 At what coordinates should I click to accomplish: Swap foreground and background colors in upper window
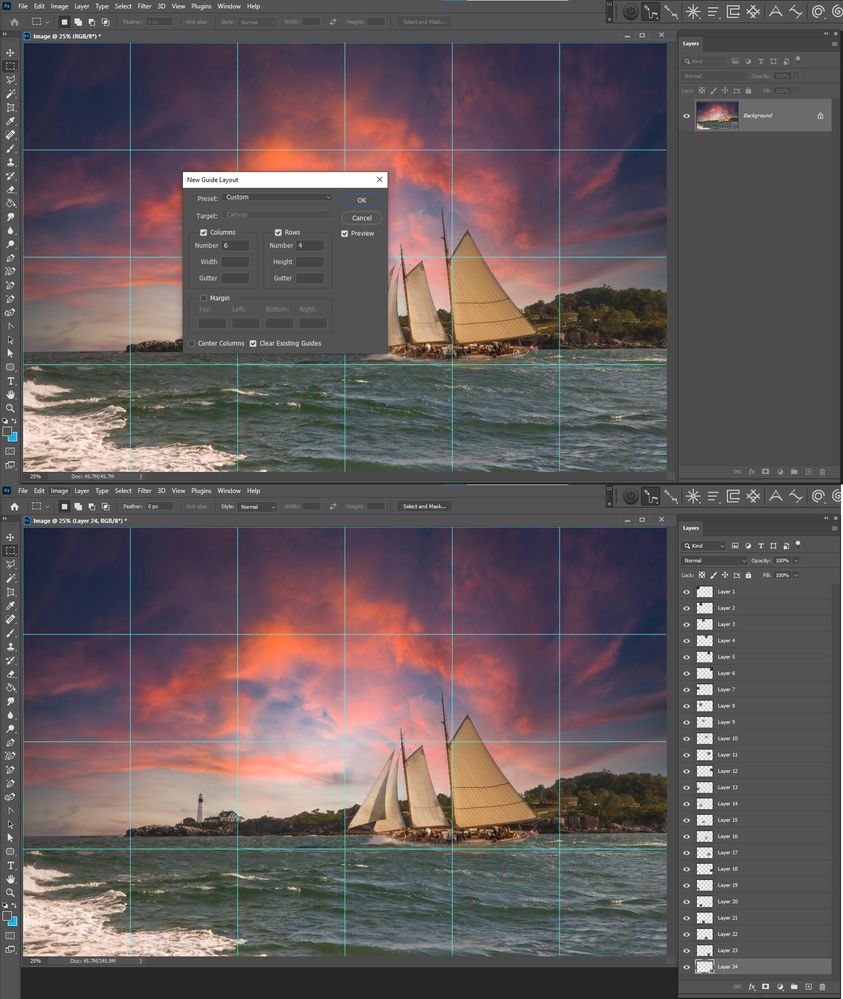[15, 421]
